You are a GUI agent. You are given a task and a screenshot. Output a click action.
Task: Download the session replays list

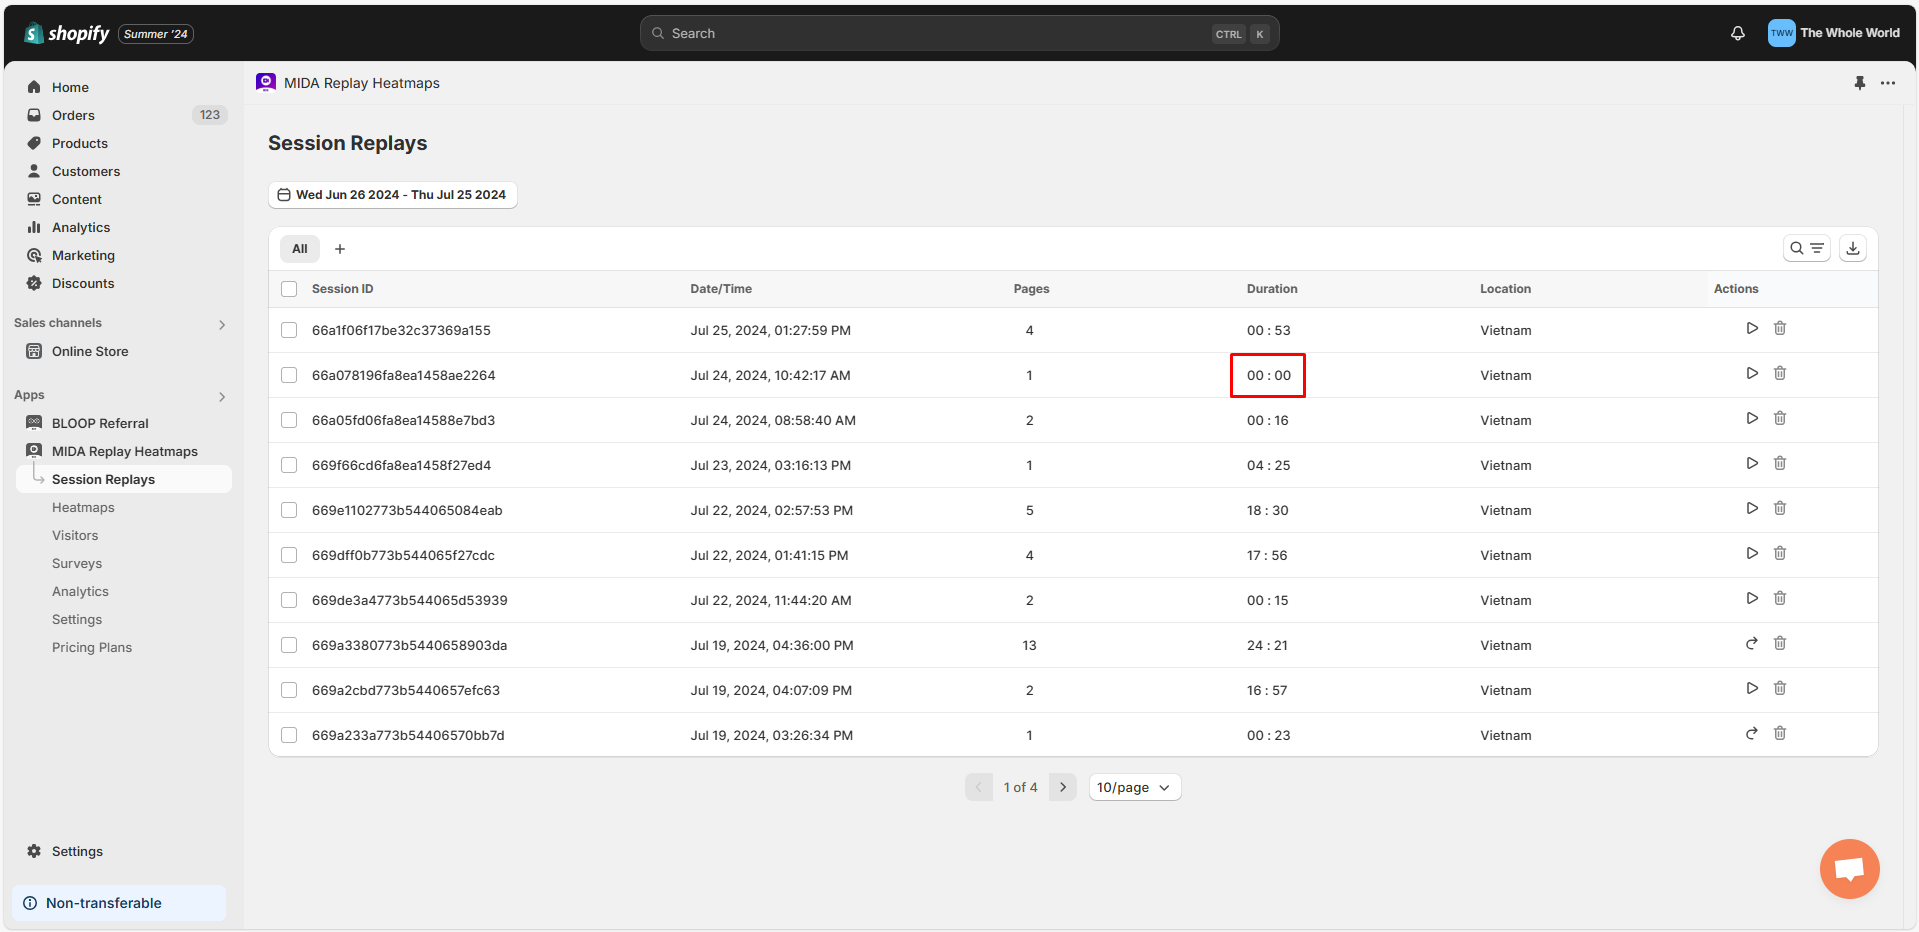pyautogui.click(x=1852, y=248)
